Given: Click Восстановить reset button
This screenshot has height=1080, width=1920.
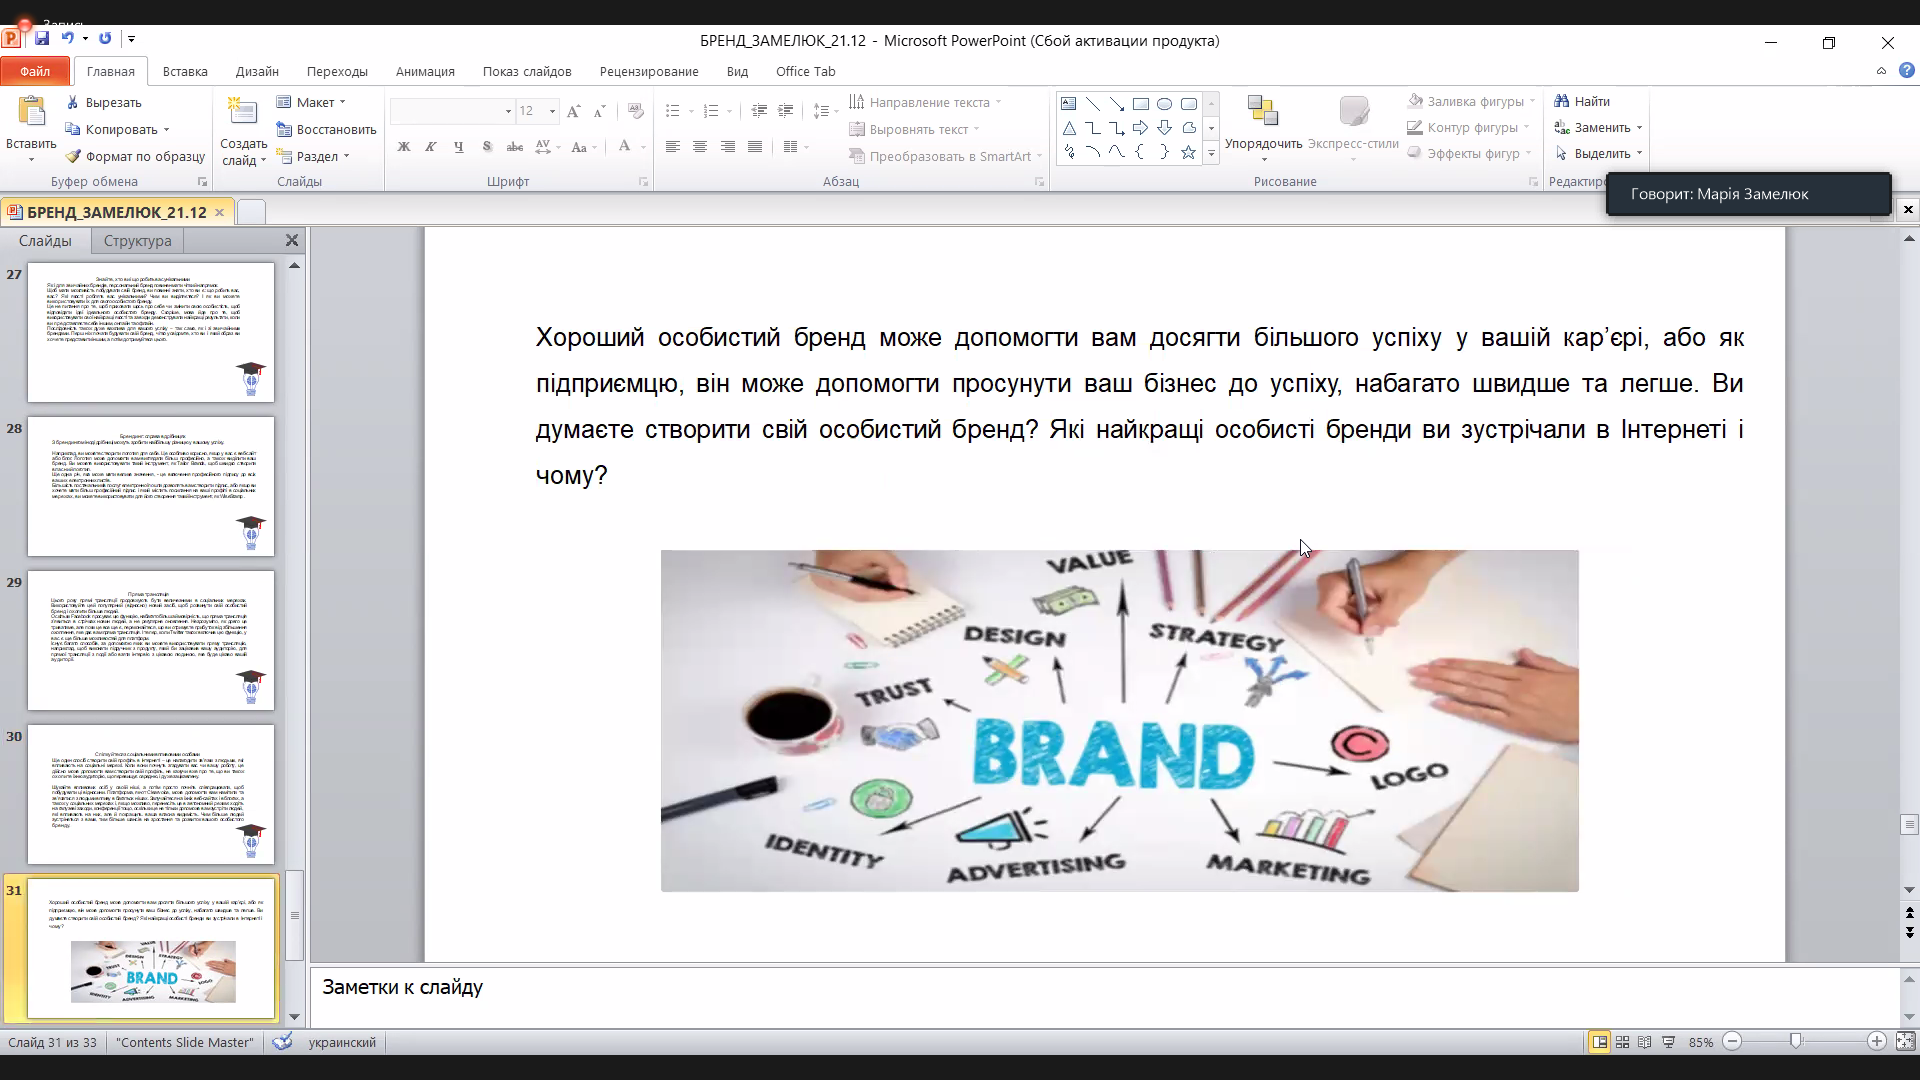Looking at the screenshot, I should click(326, 129).
